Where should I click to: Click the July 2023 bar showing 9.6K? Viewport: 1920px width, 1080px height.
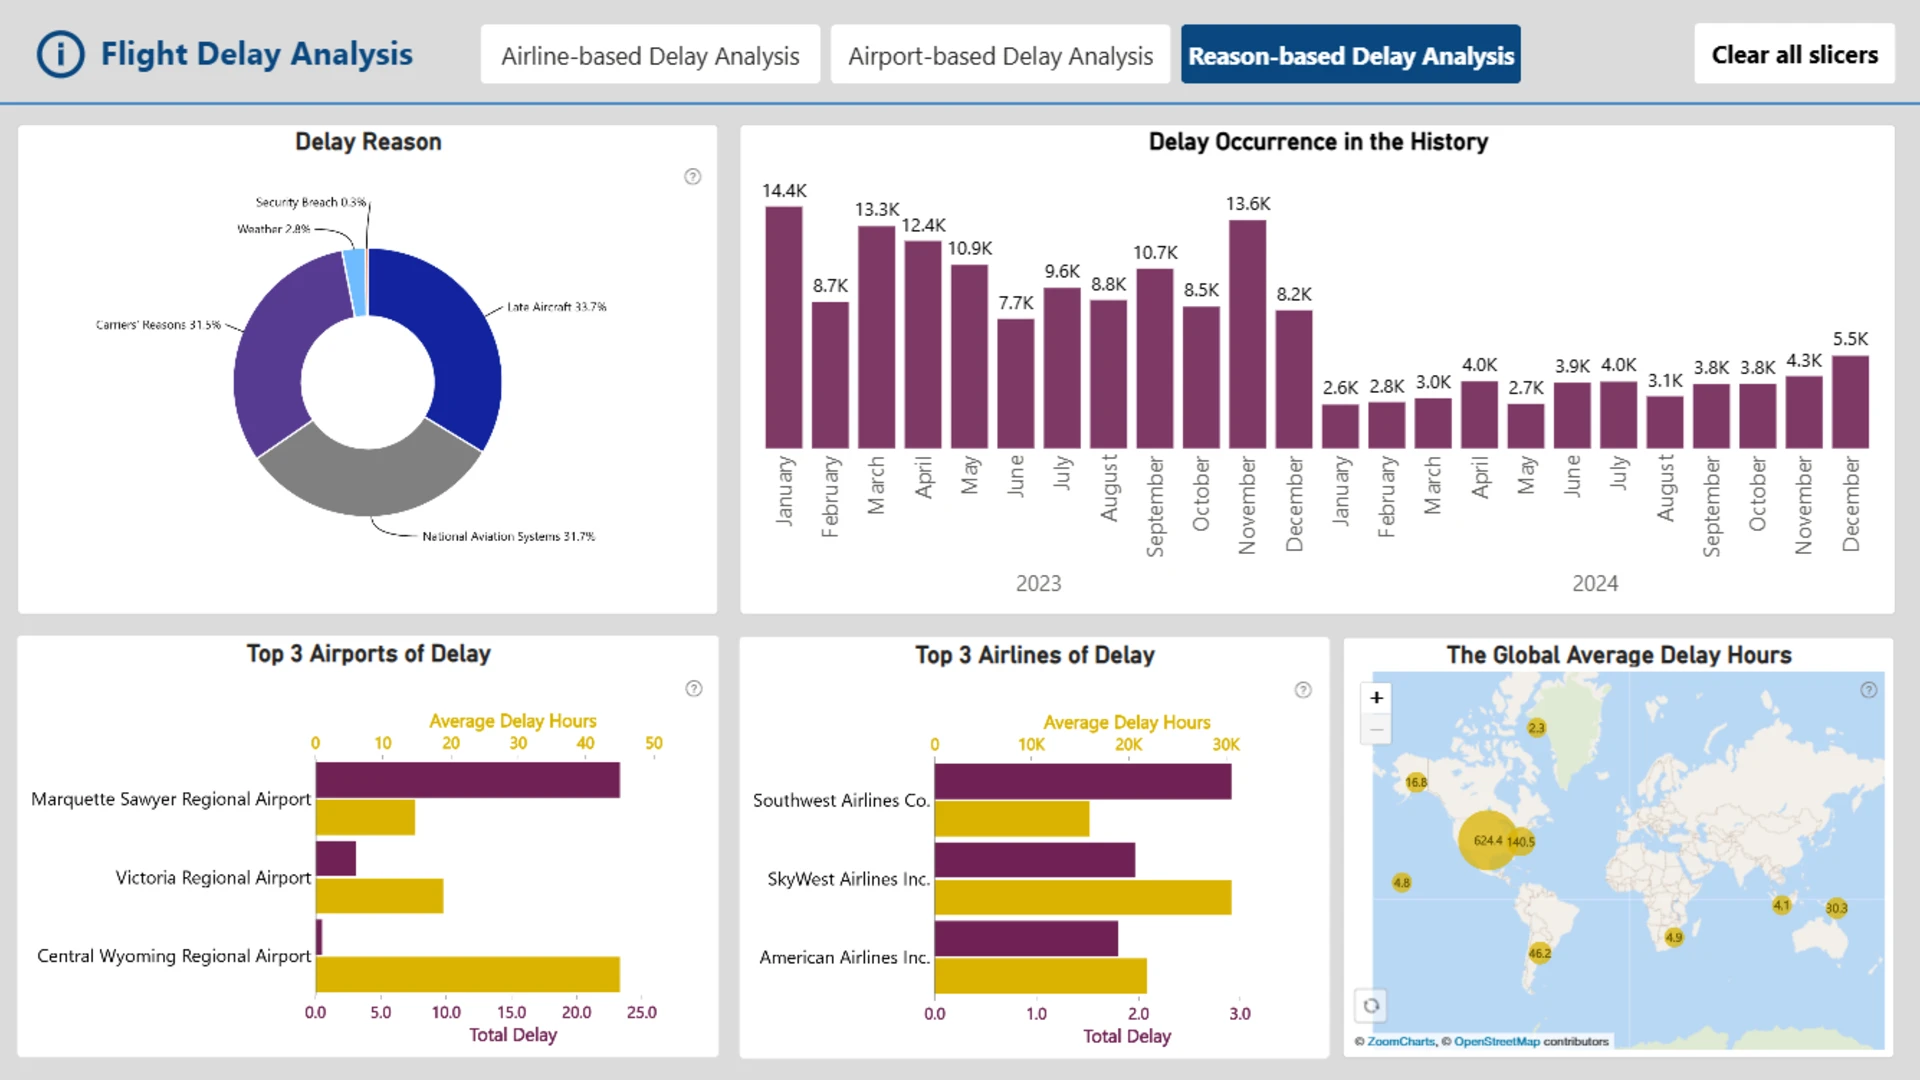[x=1062, y=368]
